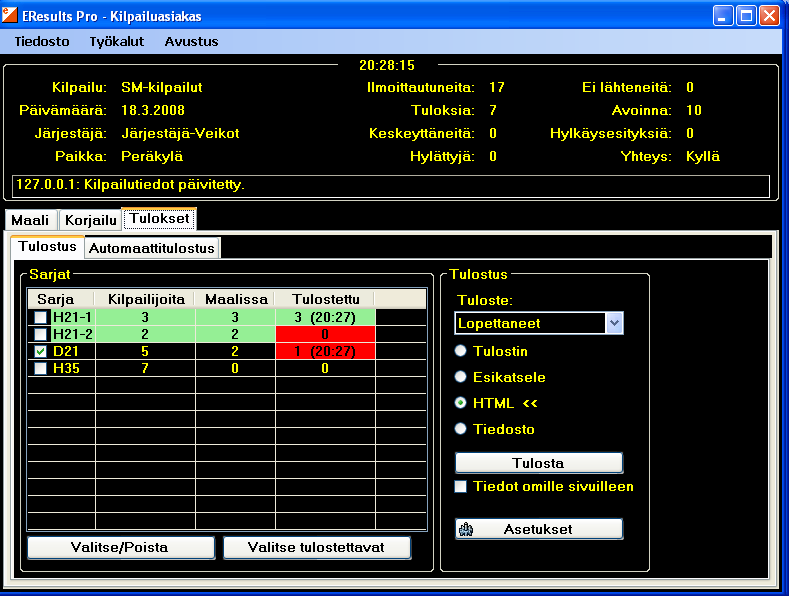Click the Ilmoittautuneita value 17

click(497, 88)
